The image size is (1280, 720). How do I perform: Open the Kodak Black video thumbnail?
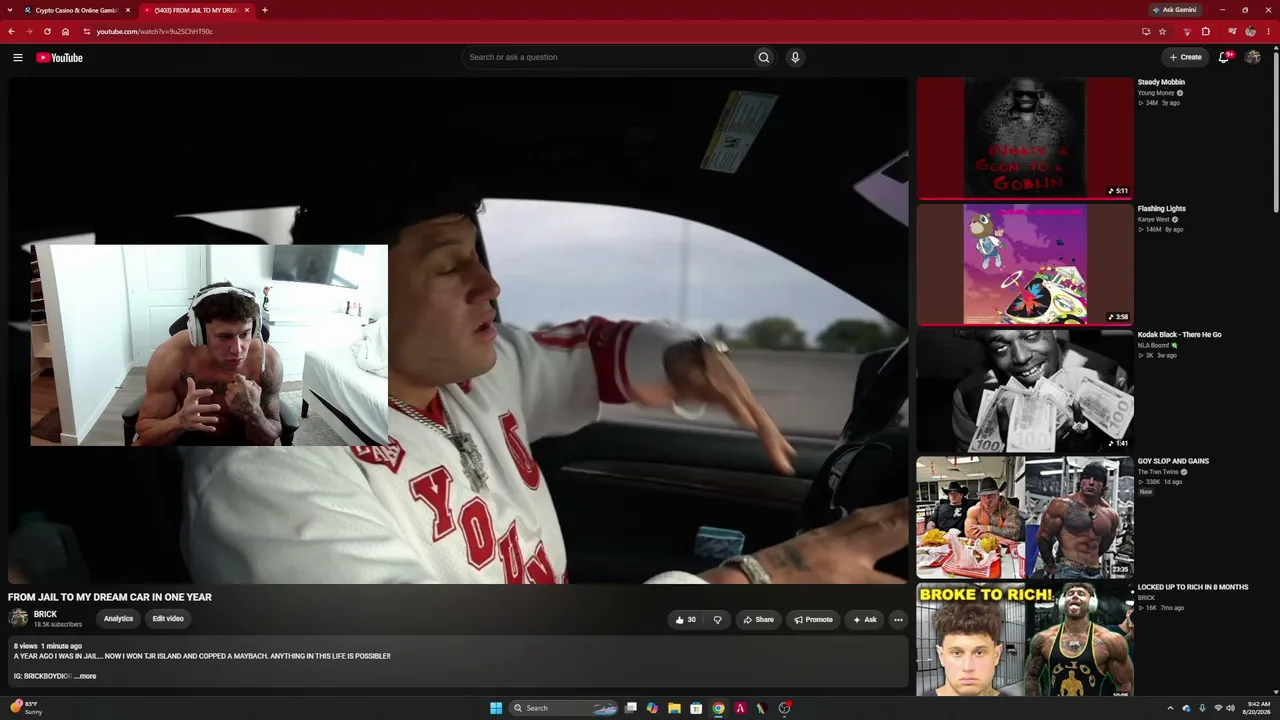(1025, 391)
